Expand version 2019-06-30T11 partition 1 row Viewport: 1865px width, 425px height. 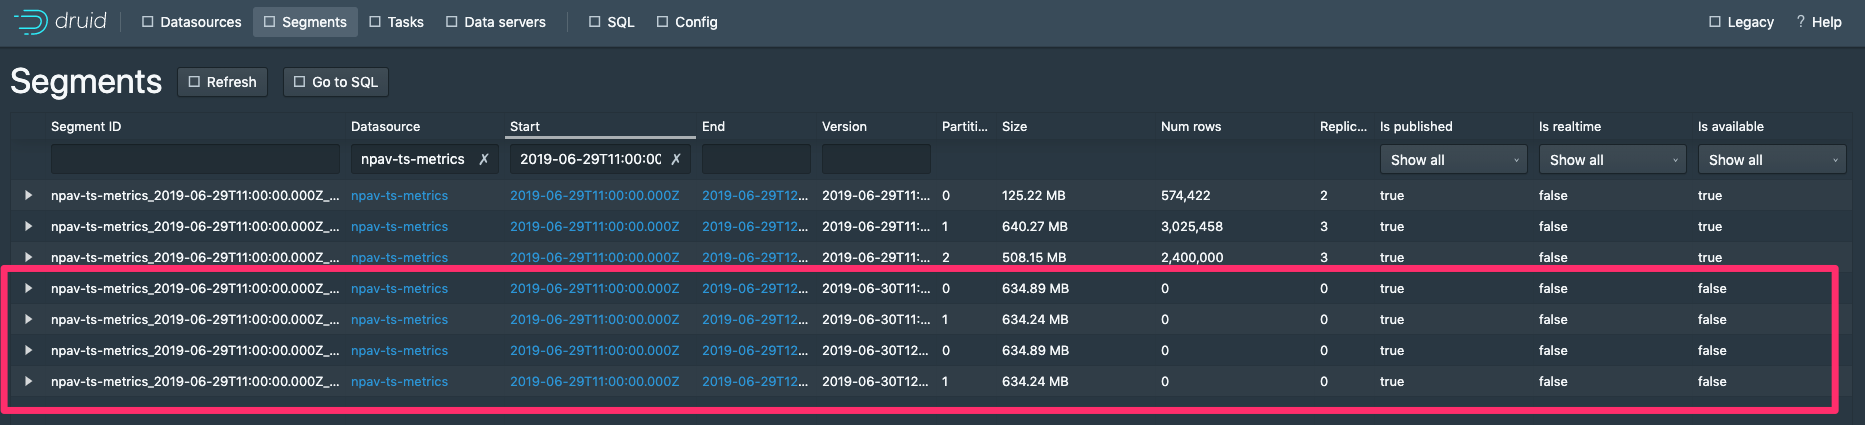[x=28, y=319]
